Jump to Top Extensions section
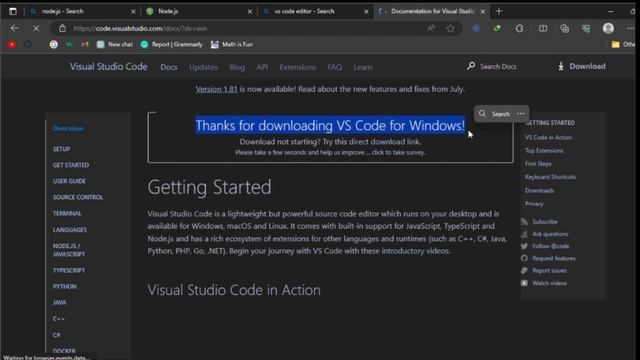 click(x=544, y=151)
